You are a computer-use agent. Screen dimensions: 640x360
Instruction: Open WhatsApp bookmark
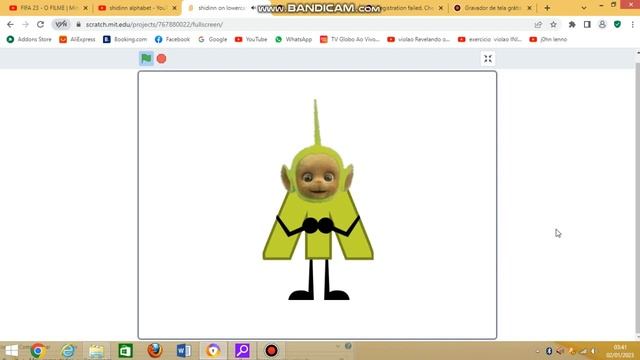point(293,40)
